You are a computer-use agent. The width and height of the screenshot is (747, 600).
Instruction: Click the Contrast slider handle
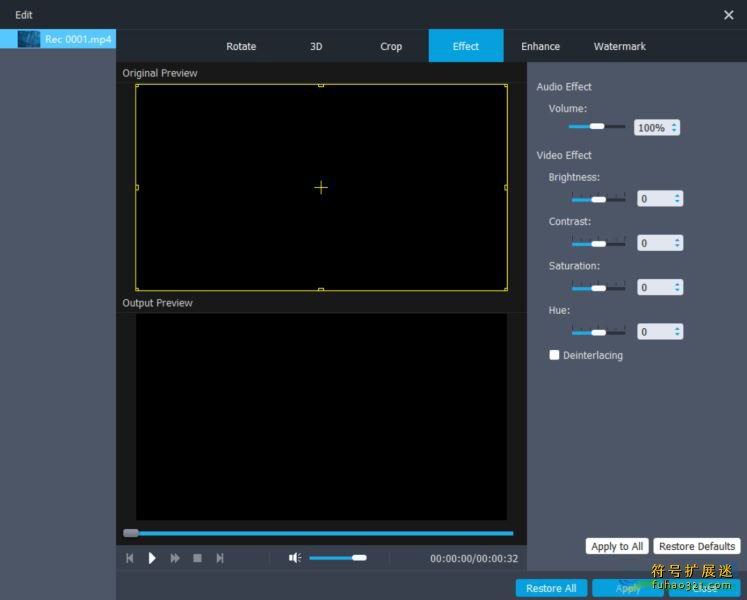[x=598, y=244]
